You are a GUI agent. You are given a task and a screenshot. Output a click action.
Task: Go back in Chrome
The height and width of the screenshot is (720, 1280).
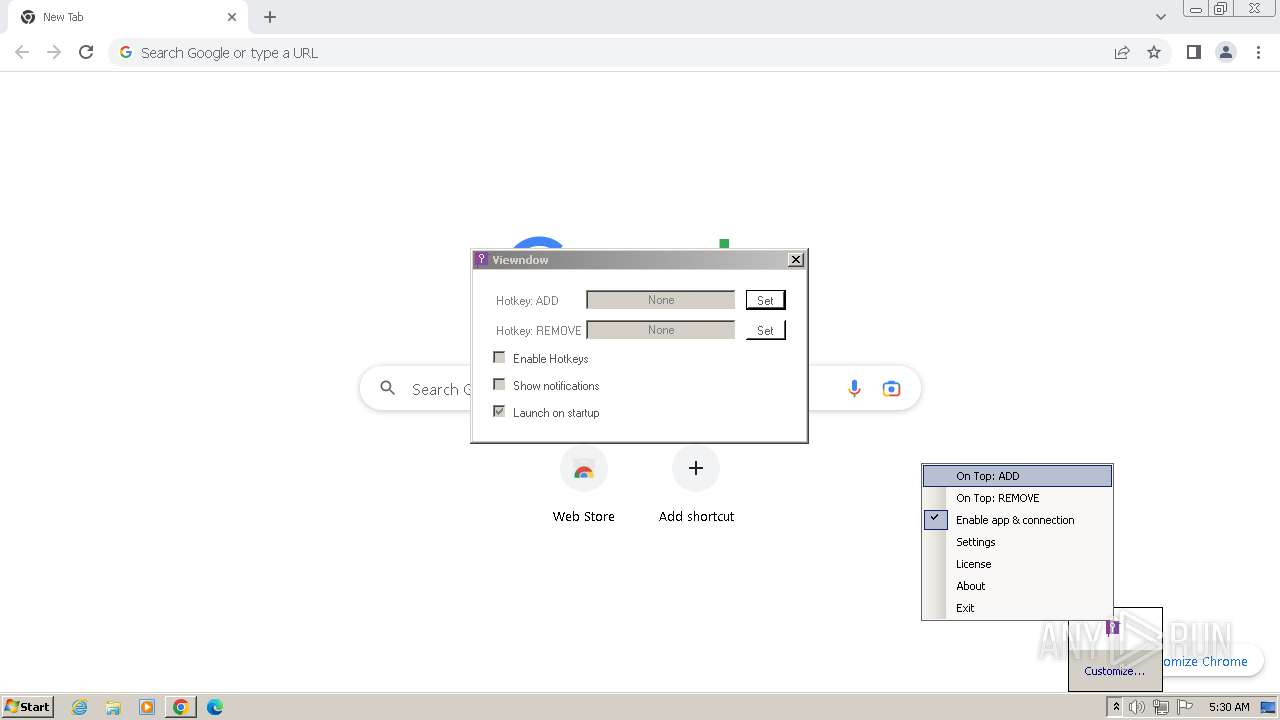click(22, 53)
